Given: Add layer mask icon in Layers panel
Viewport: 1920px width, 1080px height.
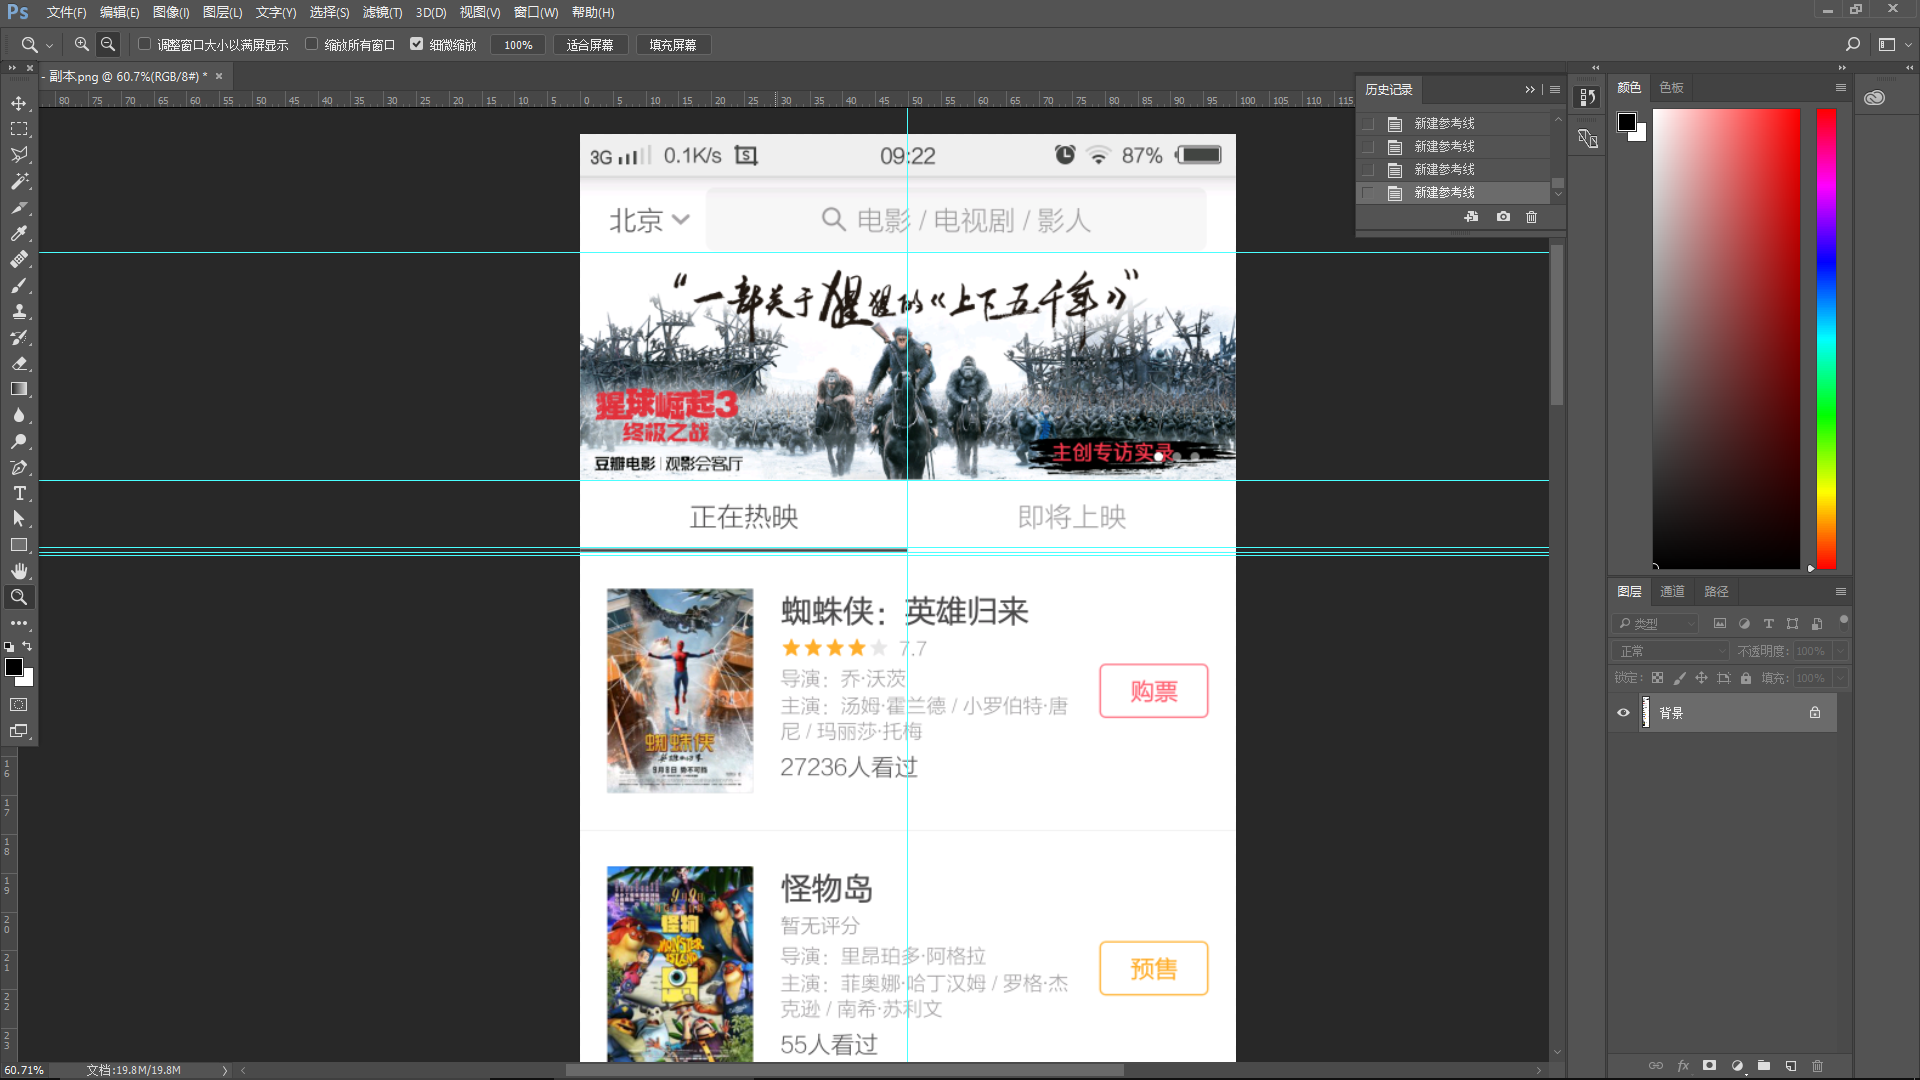Looking at the screenshot, I should pyautogui.click(x=1710, y=1066).
